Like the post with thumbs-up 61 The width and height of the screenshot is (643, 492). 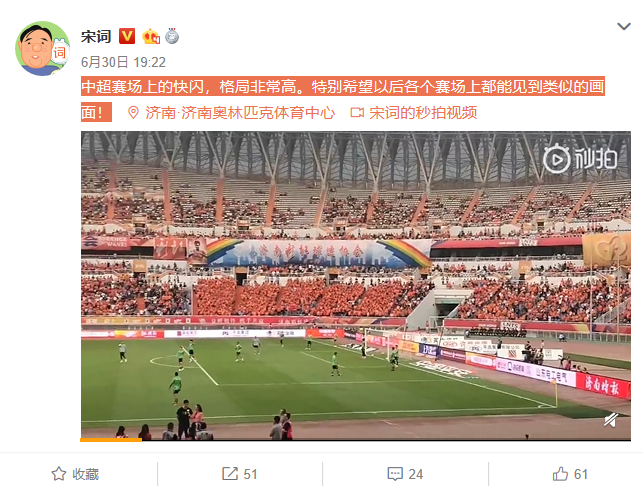pos(570,474)
